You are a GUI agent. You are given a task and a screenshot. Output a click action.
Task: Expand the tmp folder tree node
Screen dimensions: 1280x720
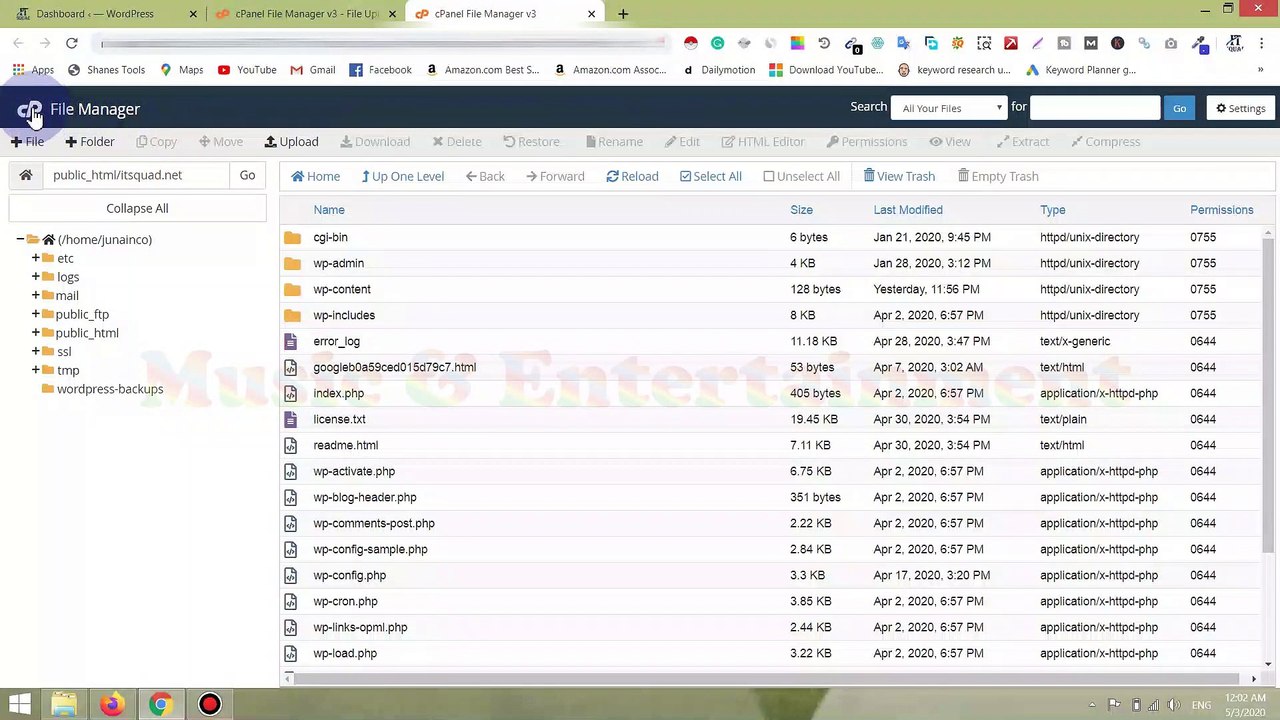coord(36,370)
